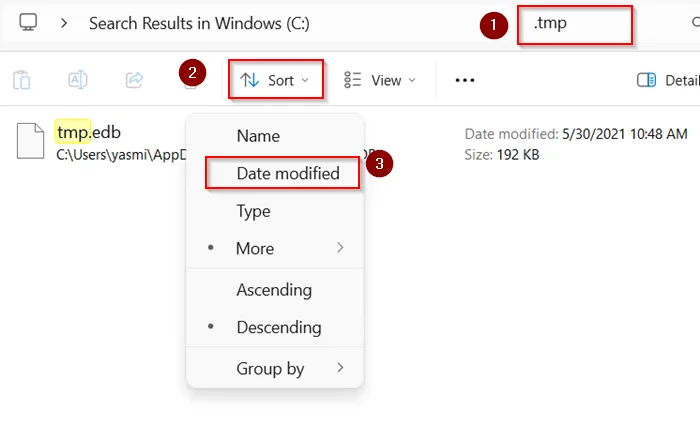Viewport: 700px width, 426px height.
Task: Expand the Group by submenu
Action: coord(275,368)
